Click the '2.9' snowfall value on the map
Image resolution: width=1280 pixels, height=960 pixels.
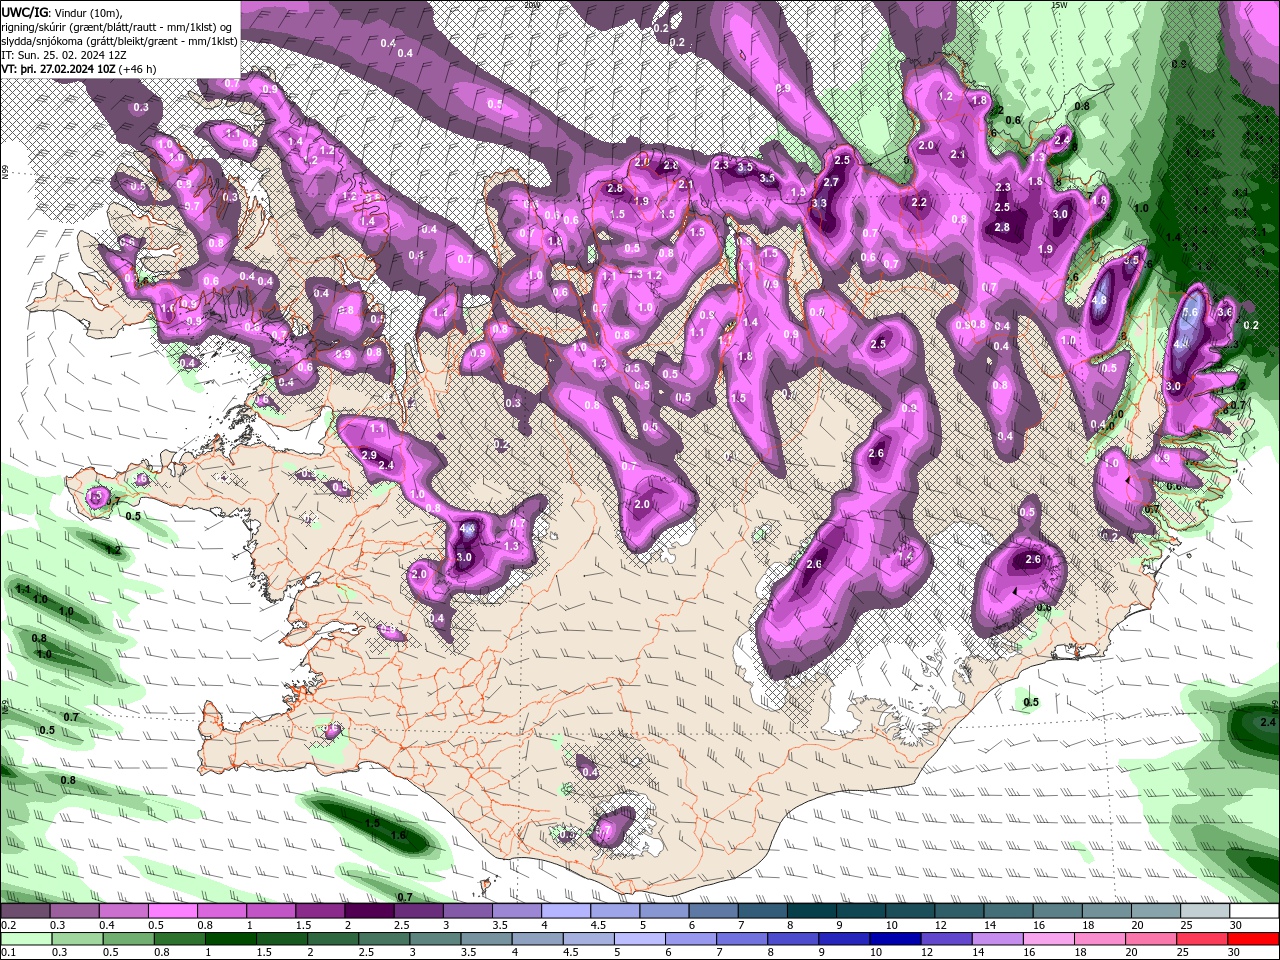point(368,455)
